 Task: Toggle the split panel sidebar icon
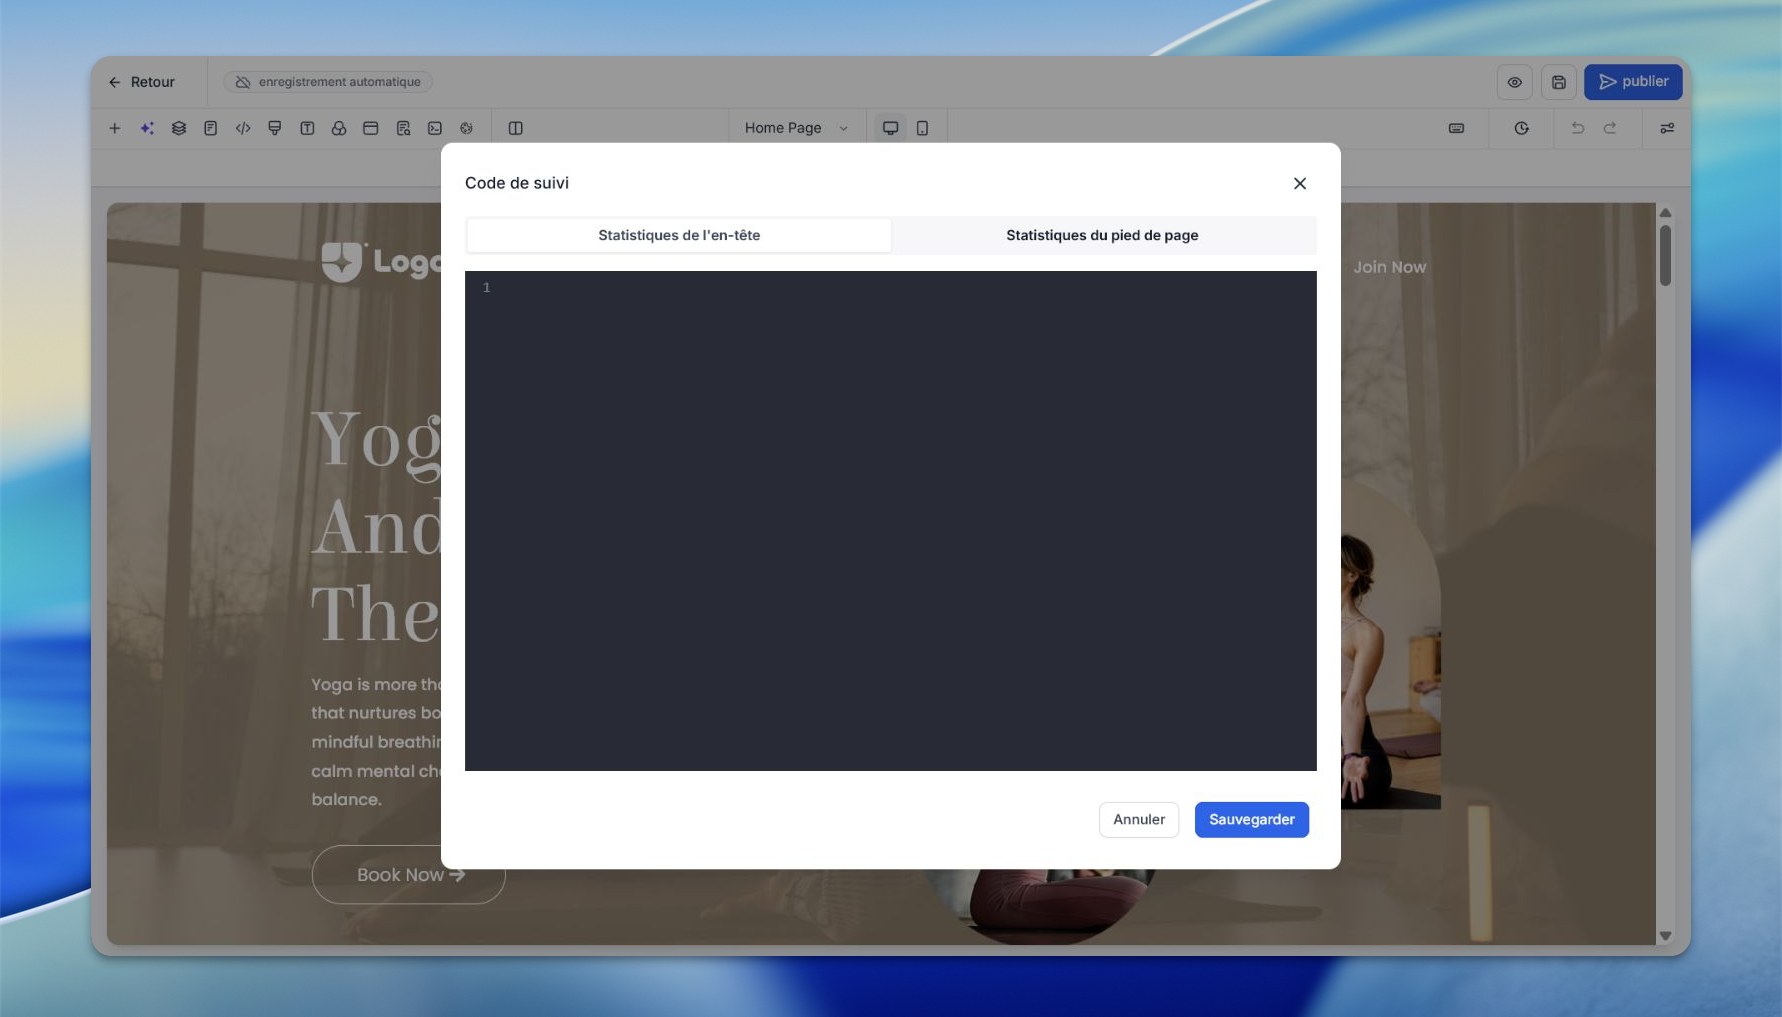[516, 128]
